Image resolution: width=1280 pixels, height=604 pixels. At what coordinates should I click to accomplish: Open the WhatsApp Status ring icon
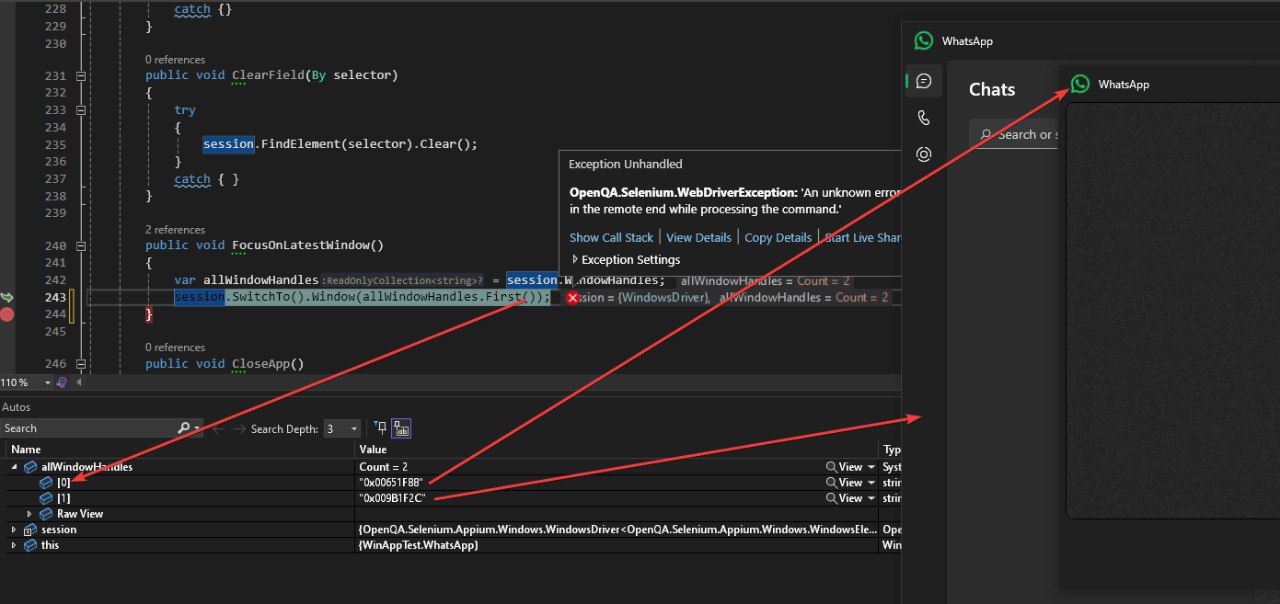pos(924,154)
